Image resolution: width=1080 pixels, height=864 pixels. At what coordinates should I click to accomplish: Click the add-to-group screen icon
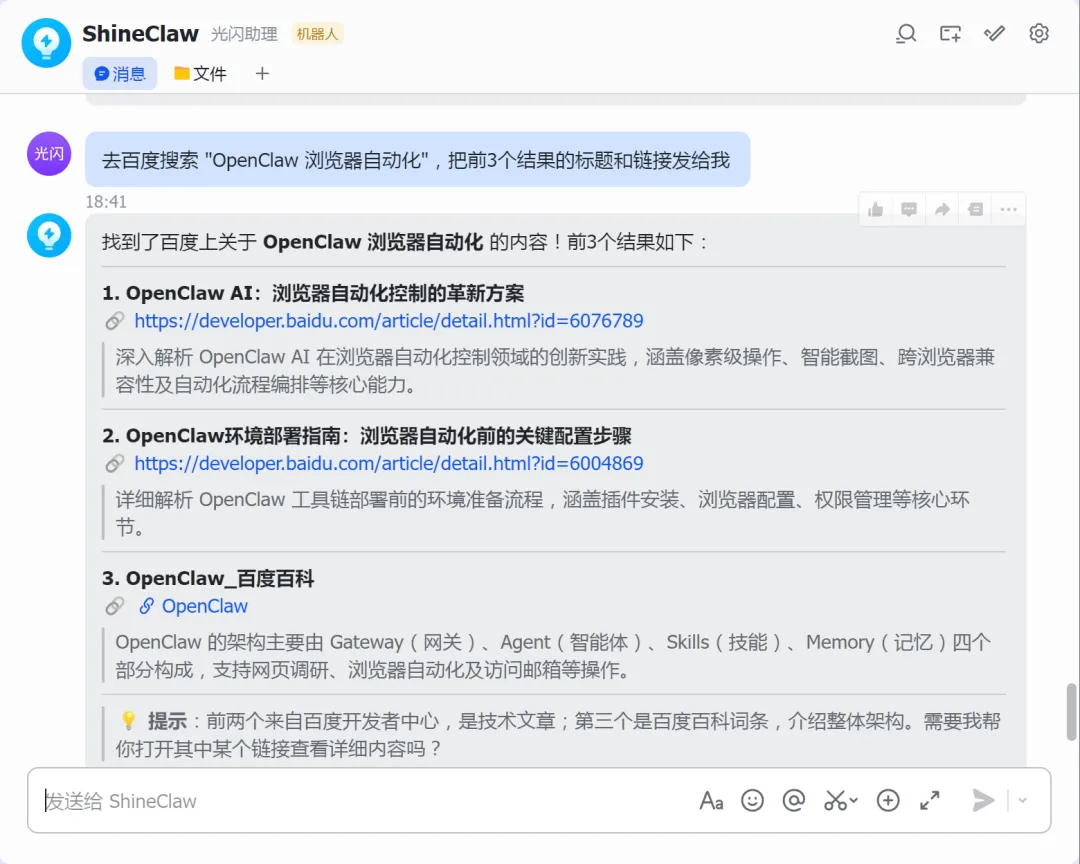click(950, 33)
